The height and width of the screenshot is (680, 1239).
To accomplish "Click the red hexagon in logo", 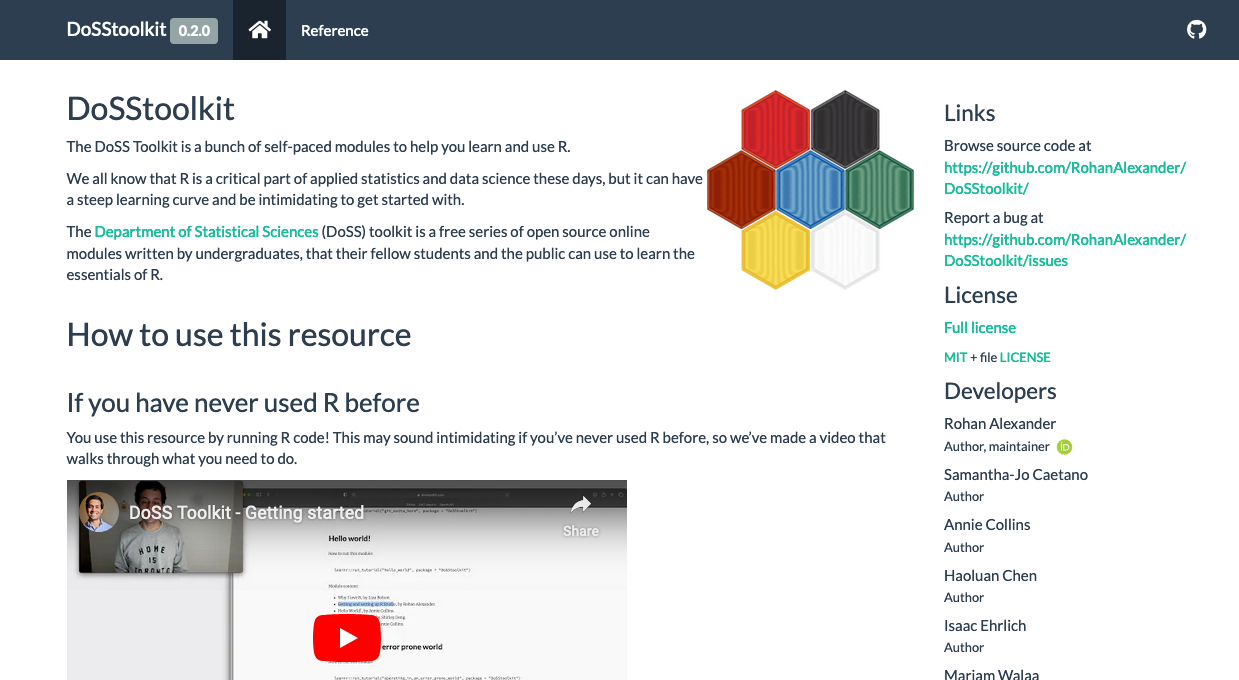I will pos(775,129).
